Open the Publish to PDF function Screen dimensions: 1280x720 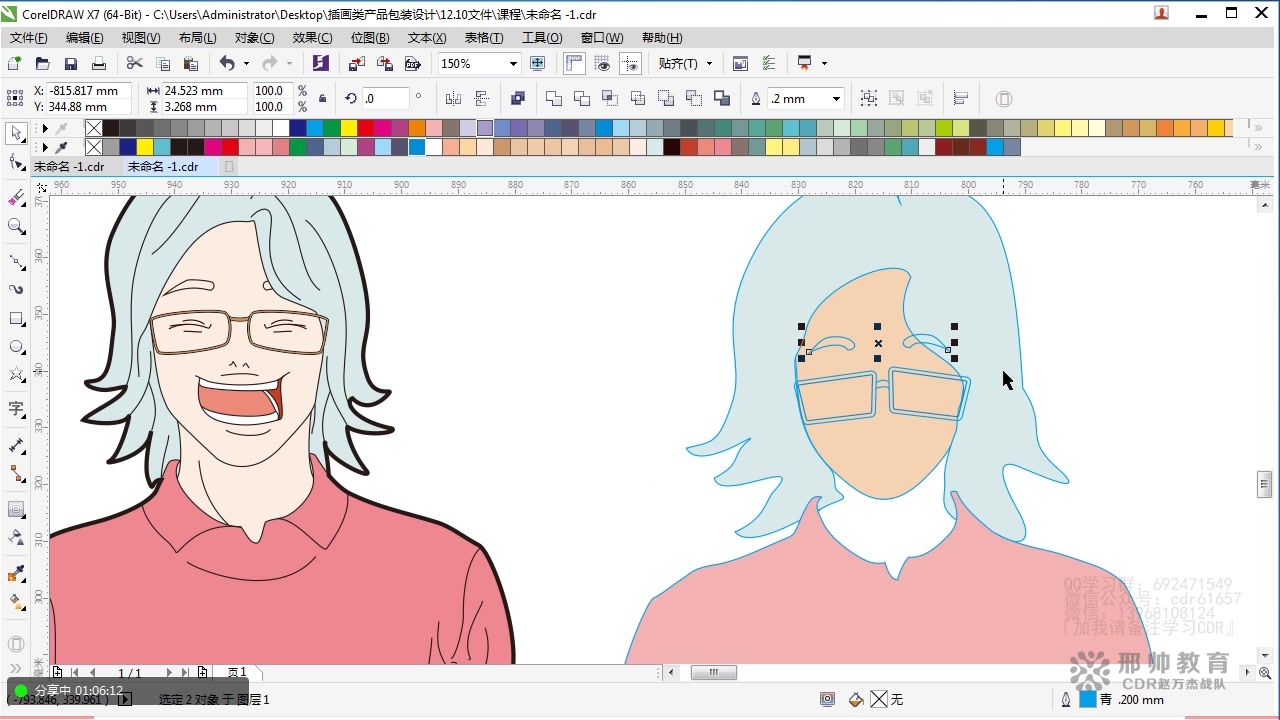click(413, 63)
